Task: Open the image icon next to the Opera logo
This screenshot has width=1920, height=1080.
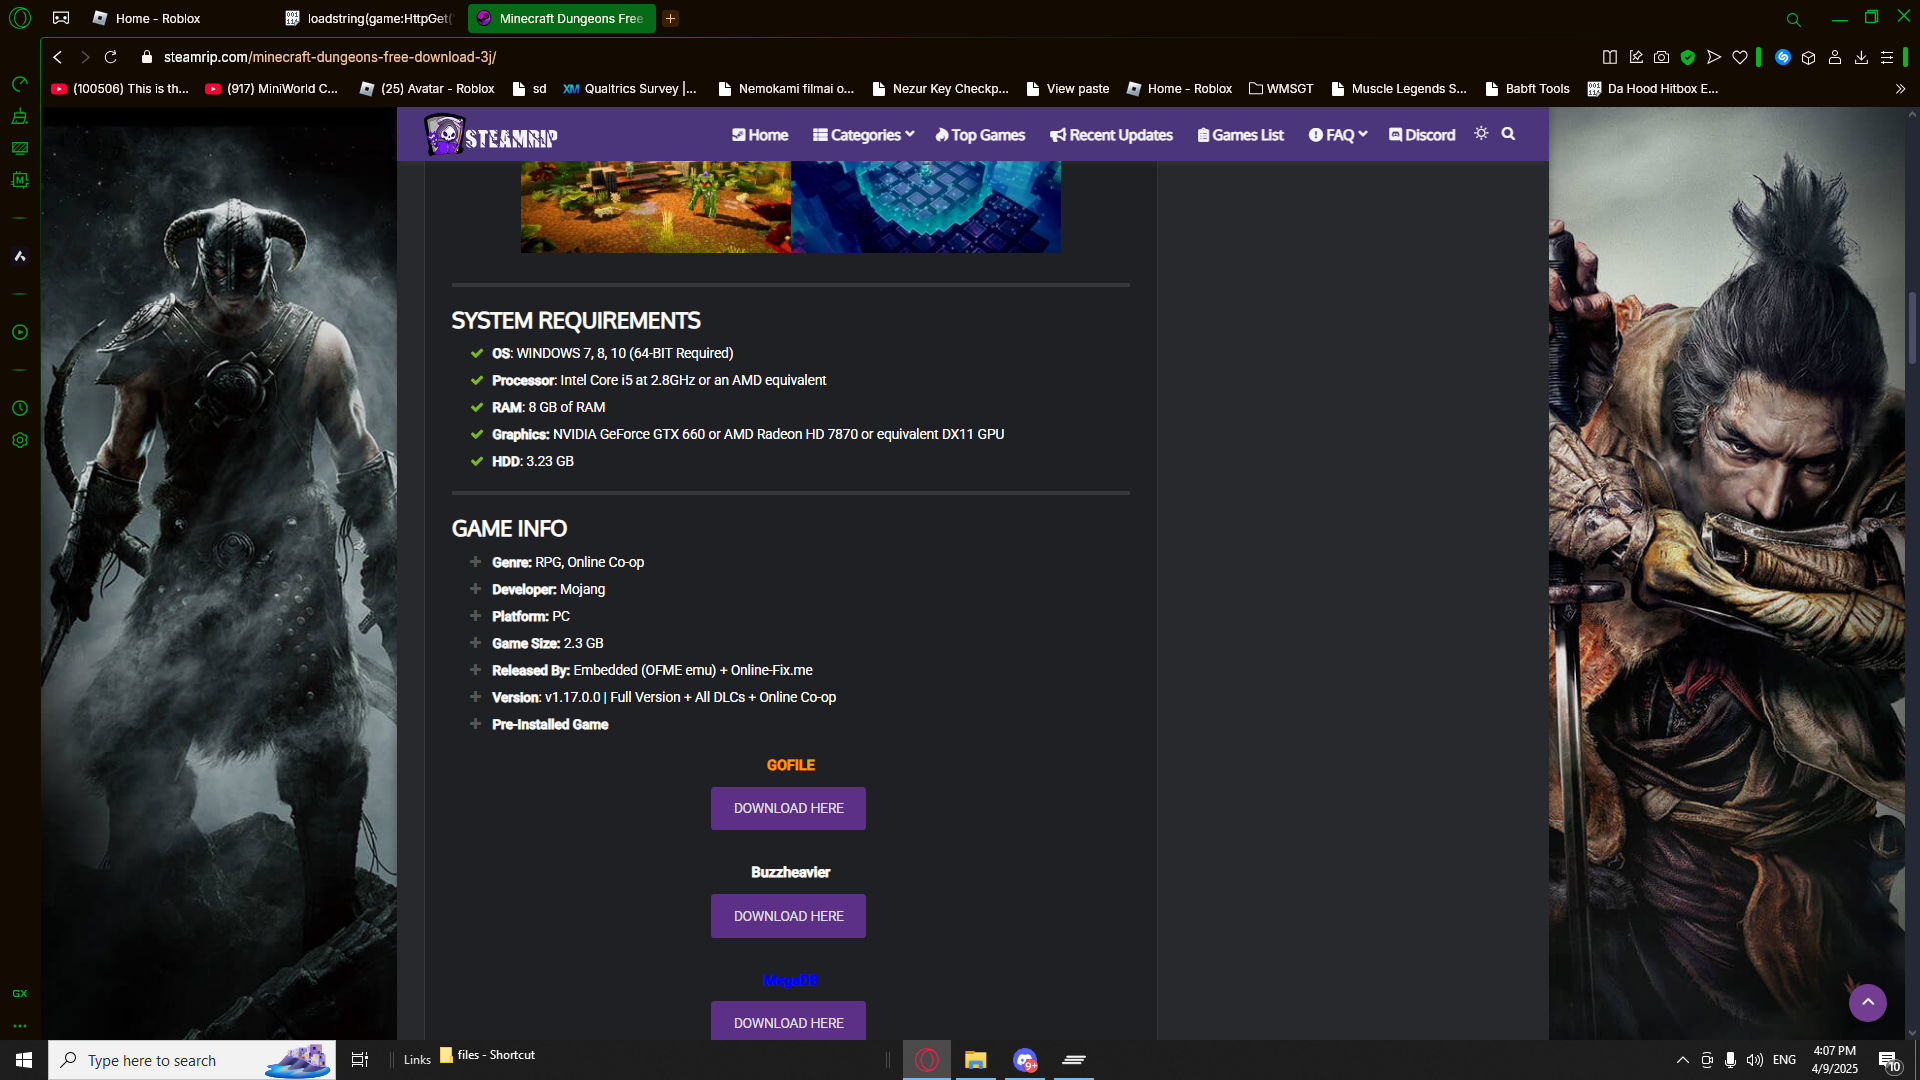Action: point(61,18)
